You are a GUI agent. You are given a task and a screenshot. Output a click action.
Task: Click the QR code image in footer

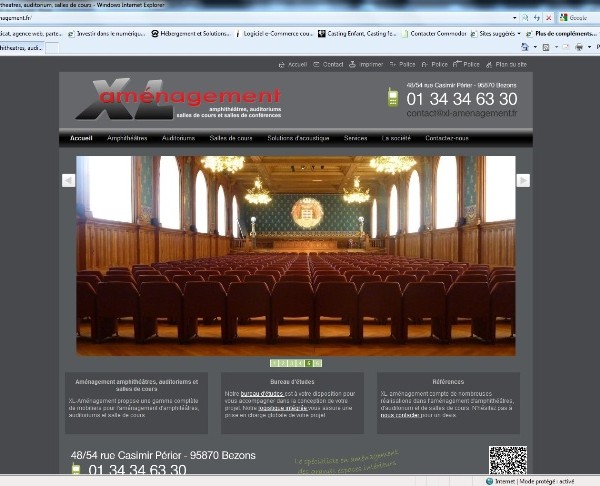[508, 460]
